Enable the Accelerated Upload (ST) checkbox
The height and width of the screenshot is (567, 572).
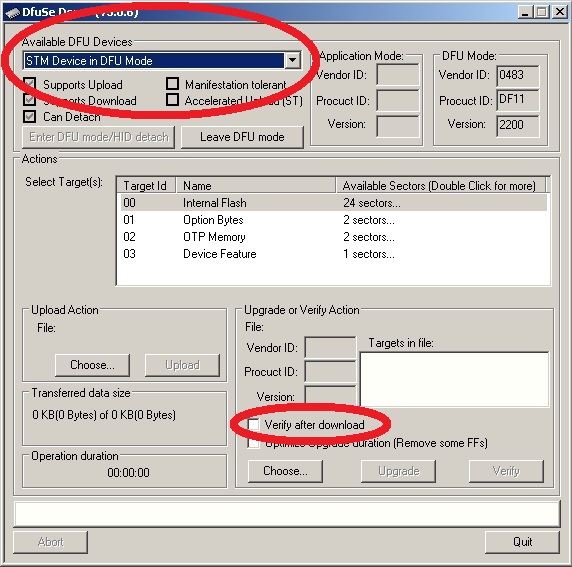[172, 99]
